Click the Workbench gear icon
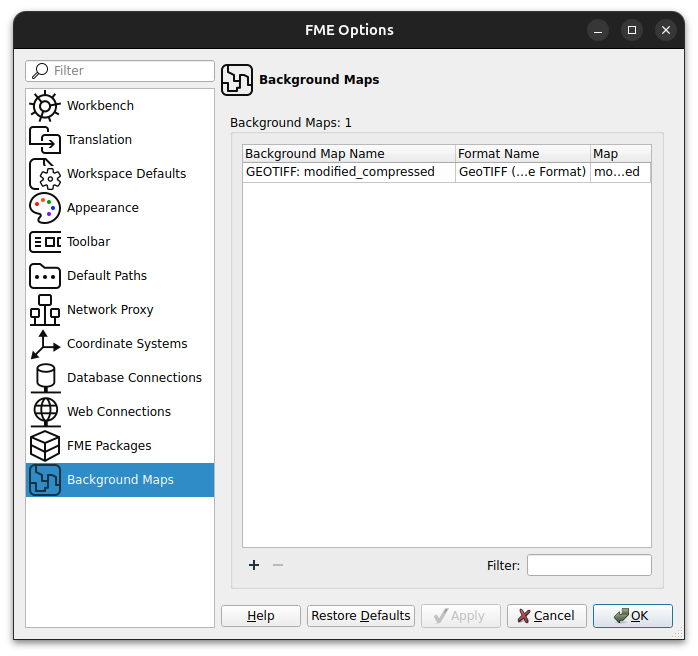 [45, 106]
